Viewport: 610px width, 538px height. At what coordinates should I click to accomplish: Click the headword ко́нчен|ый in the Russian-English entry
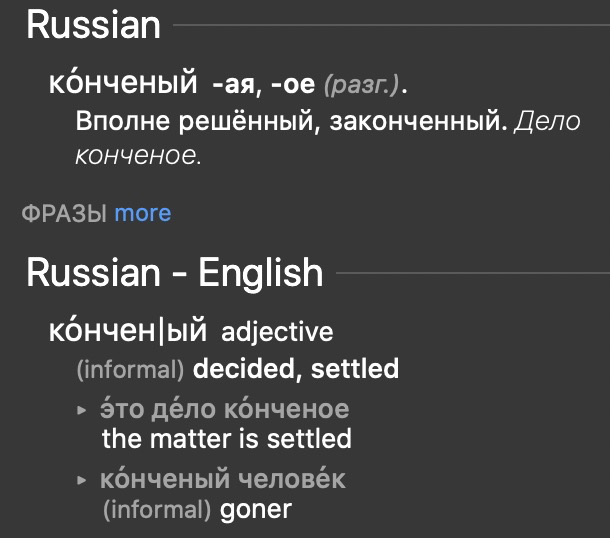coord(127,331)
